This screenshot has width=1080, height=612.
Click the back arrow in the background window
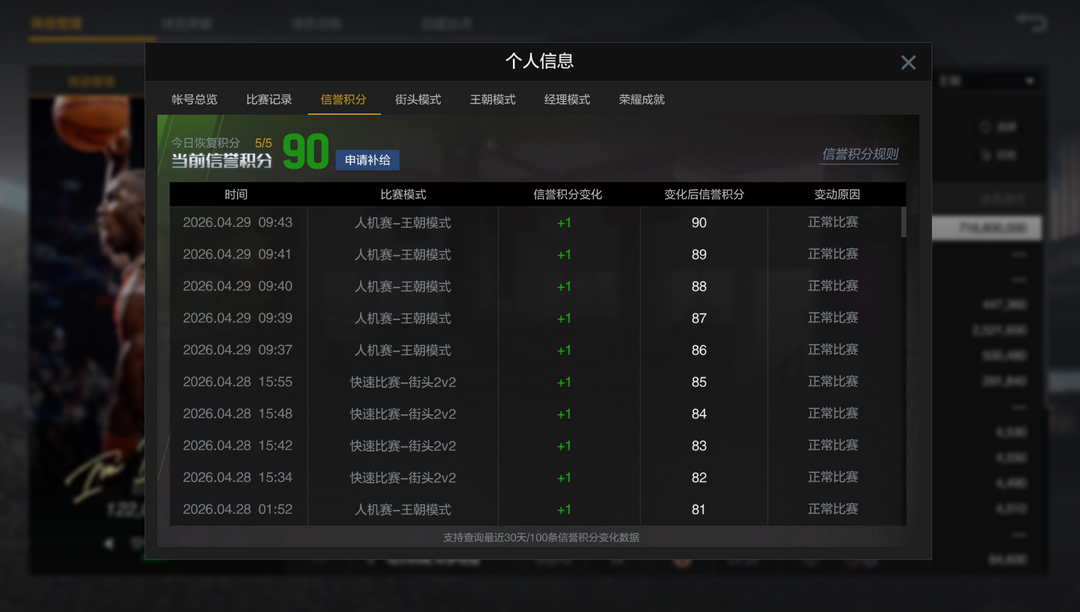[1031, 22]
